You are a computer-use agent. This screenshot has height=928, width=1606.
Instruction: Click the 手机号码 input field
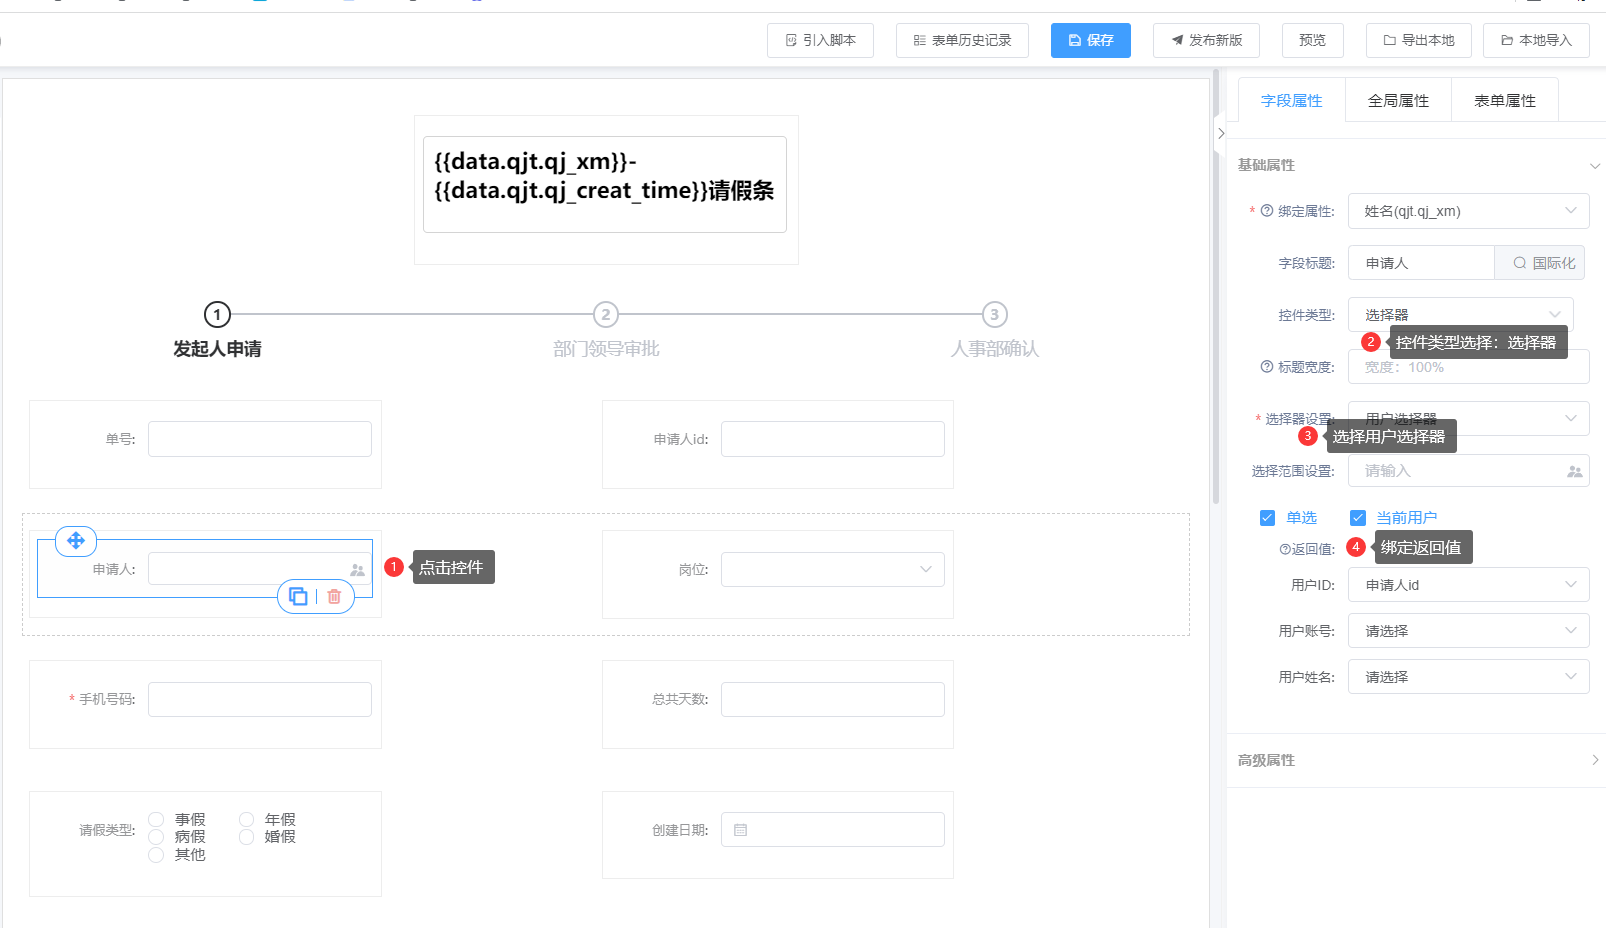tap(260, 700)
